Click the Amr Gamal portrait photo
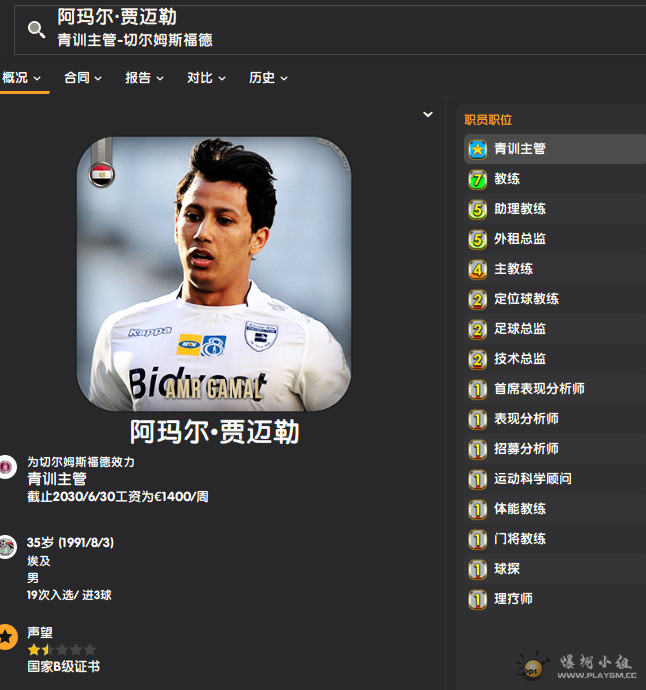The width and height of the screenshot is (646, 690). coord(214,273)
